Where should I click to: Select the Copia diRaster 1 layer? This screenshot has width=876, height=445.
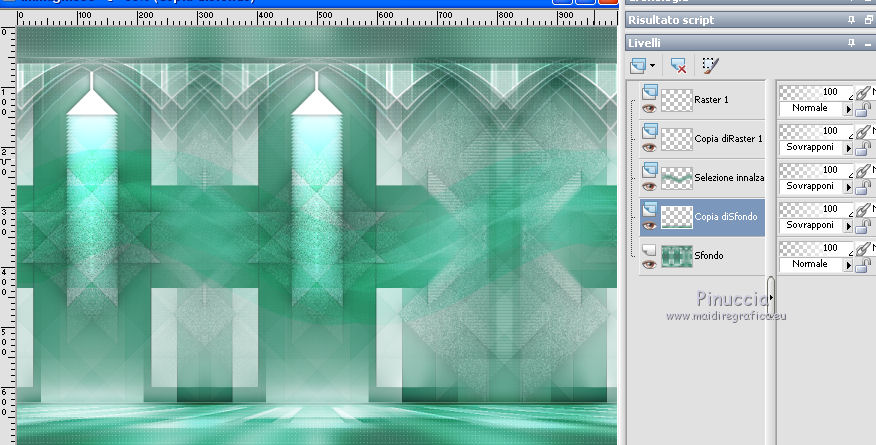[x=728, y=138]
